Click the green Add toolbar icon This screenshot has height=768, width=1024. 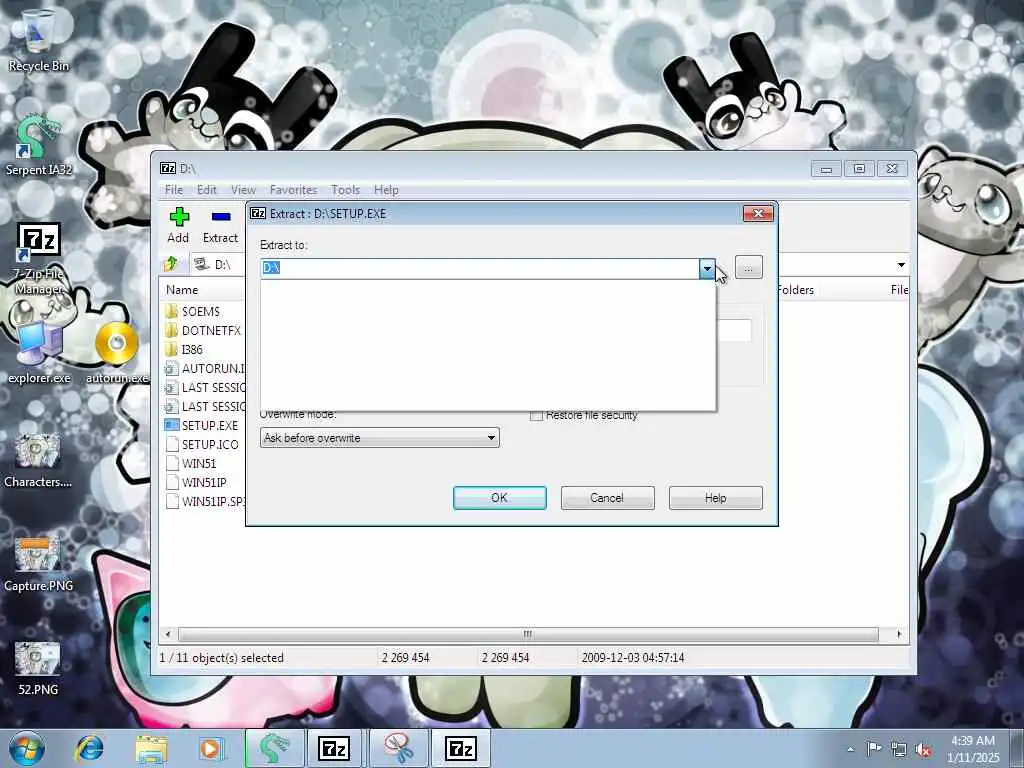tap(179, 217)
